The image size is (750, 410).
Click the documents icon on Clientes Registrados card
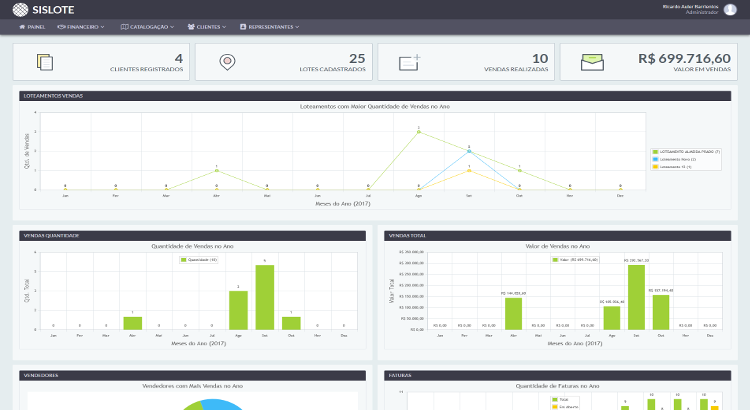point(44,62)
